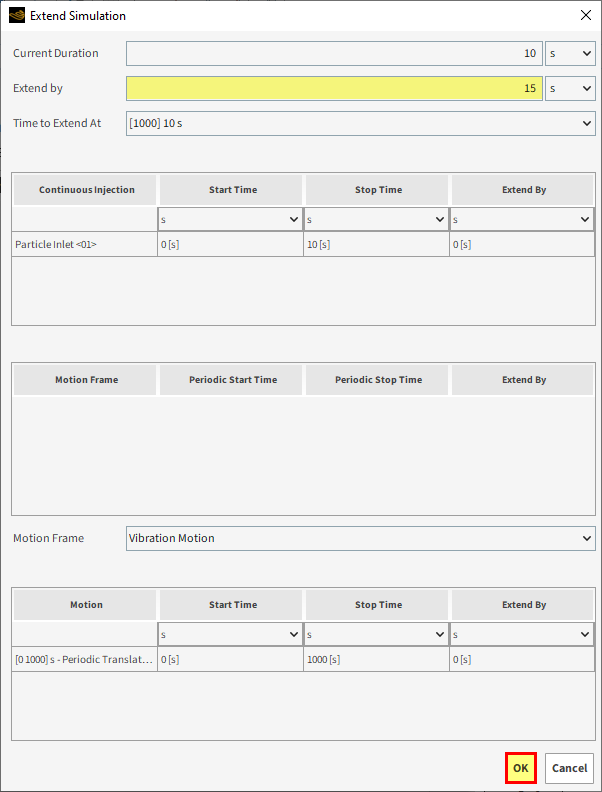Screen dimensions: 602x792
Task: Click Start Time header in Motion table
Action: pyautogui.click(x=231, y=605)
